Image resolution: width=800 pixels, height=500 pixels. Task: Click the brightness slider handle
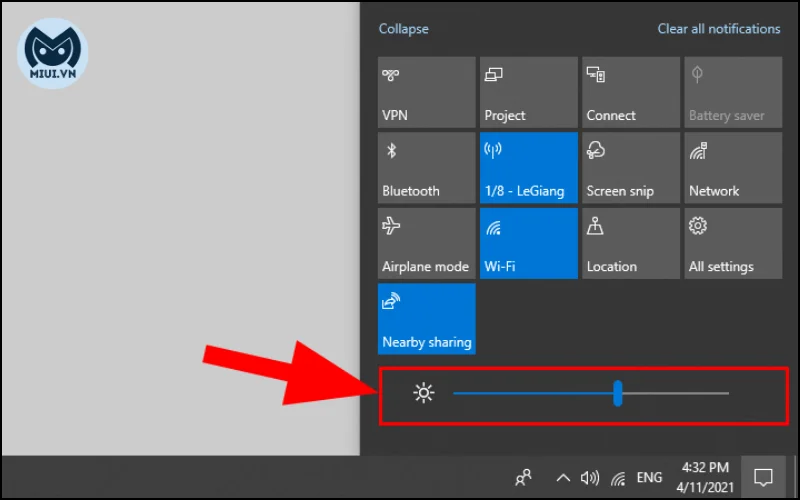pos(617,393)
